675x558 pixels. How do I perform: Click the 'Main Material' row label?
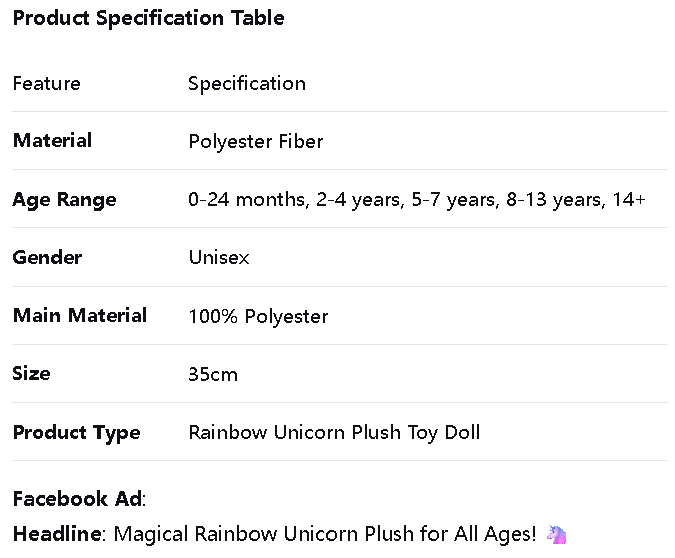click(x=80, y=315)
